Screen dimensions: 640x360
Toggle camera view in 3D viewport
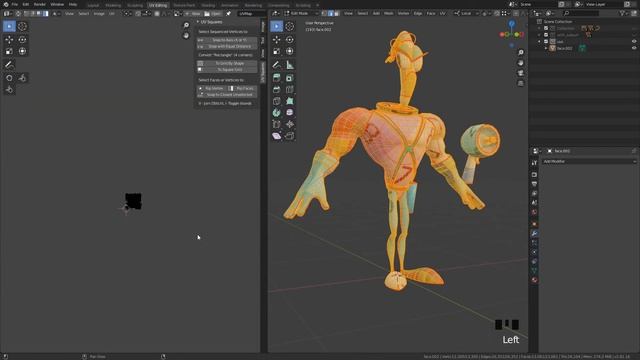pyautogui.click(x=520, y=73)
